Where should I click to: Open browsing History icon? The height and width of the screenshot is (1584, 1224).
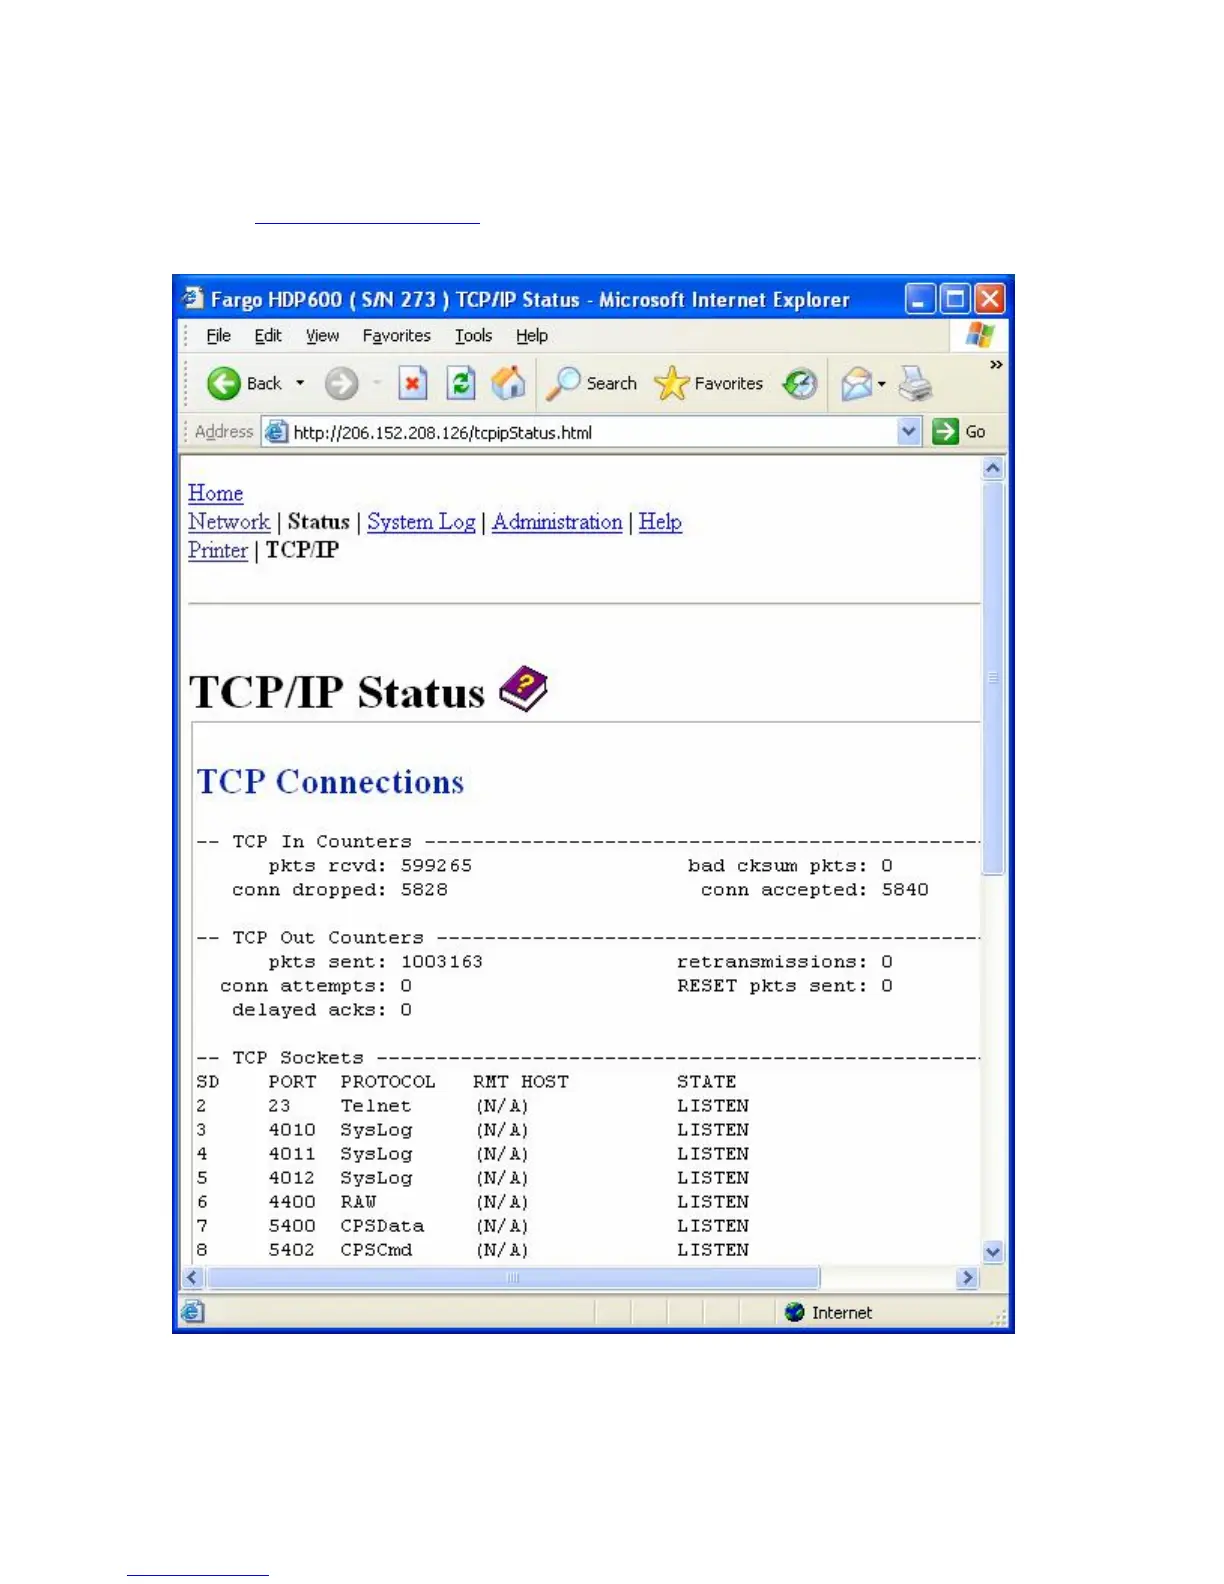[x=800, y=383]
